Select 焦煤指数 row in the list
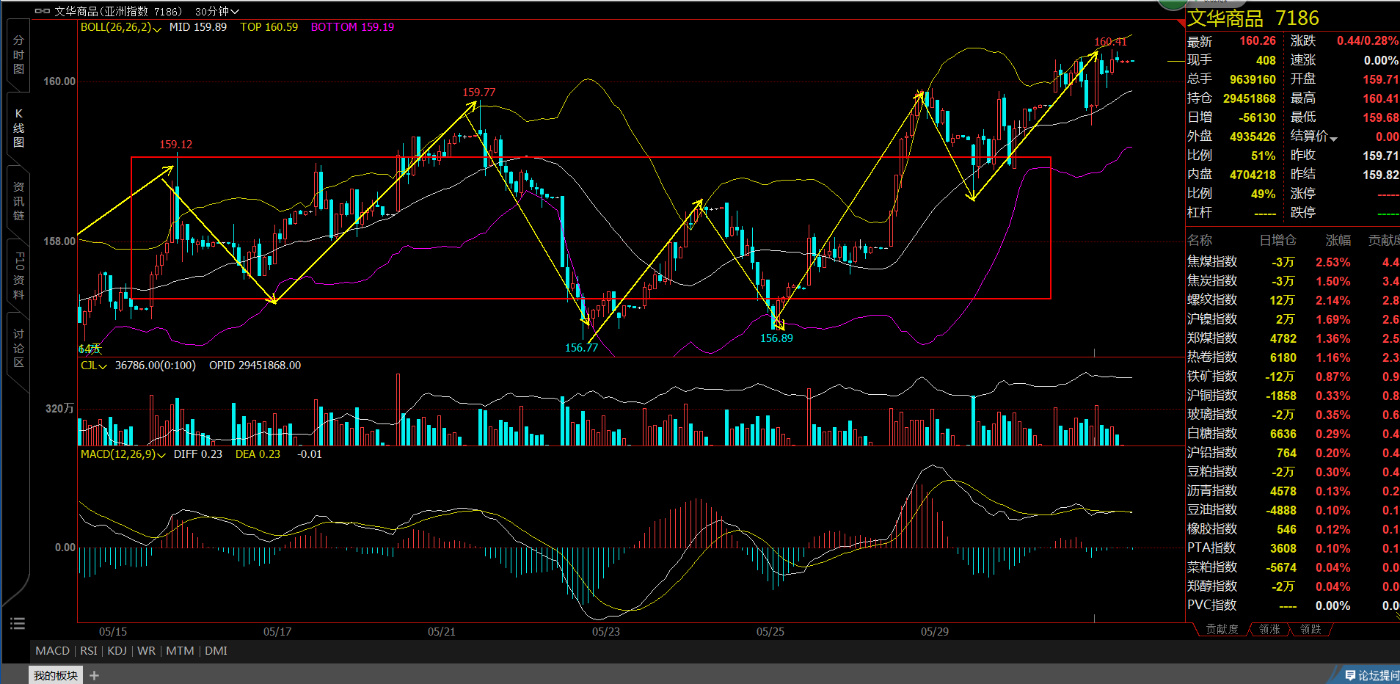The width and height of the screenshot is (1400, 684). click(x=1212, y=261)
